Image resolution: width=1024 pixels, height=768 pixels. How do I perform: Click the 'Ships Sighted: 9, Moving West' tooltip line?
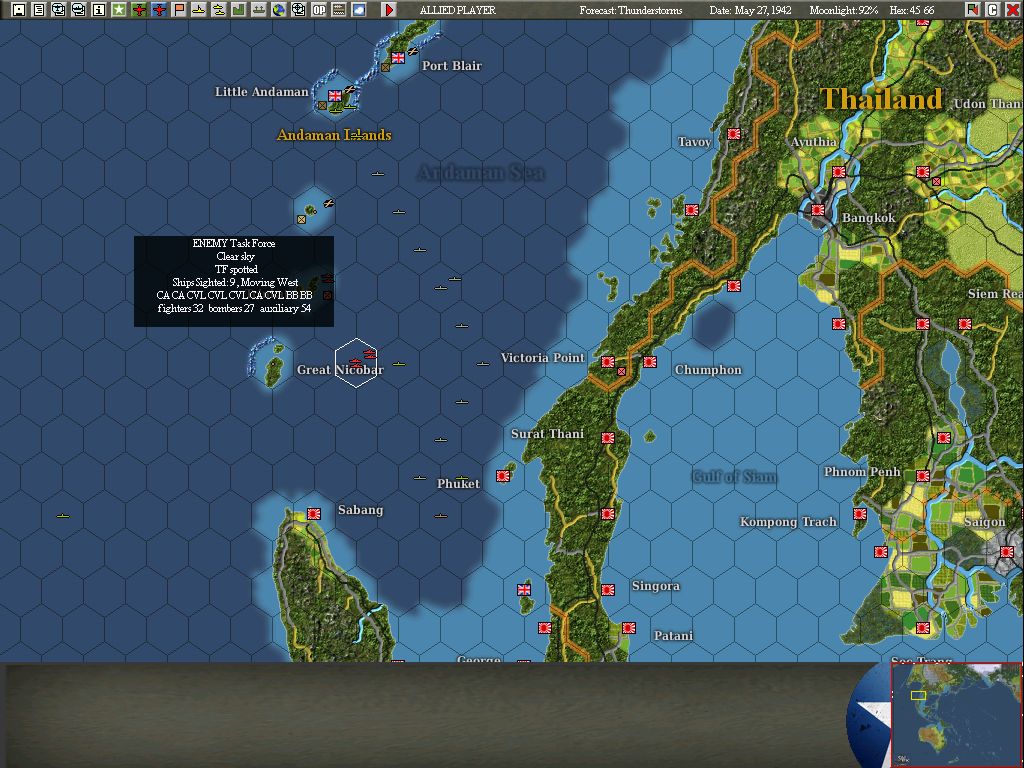point(235,282)
